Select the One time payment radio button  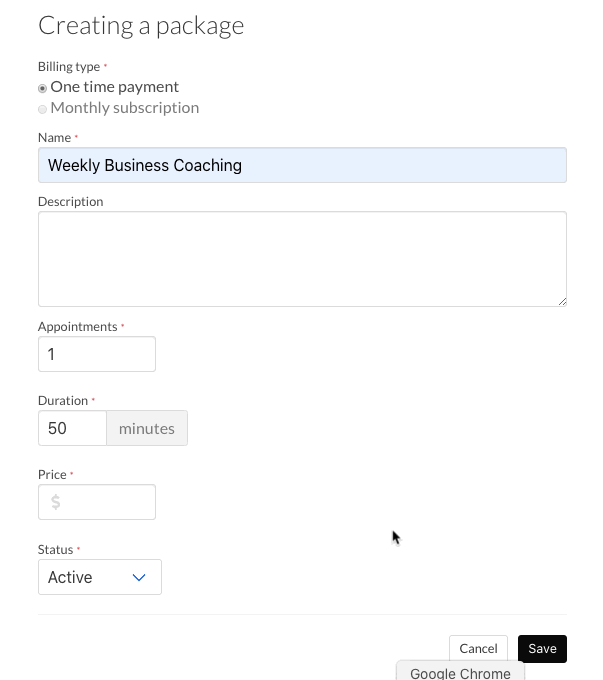tap(42, 88)
